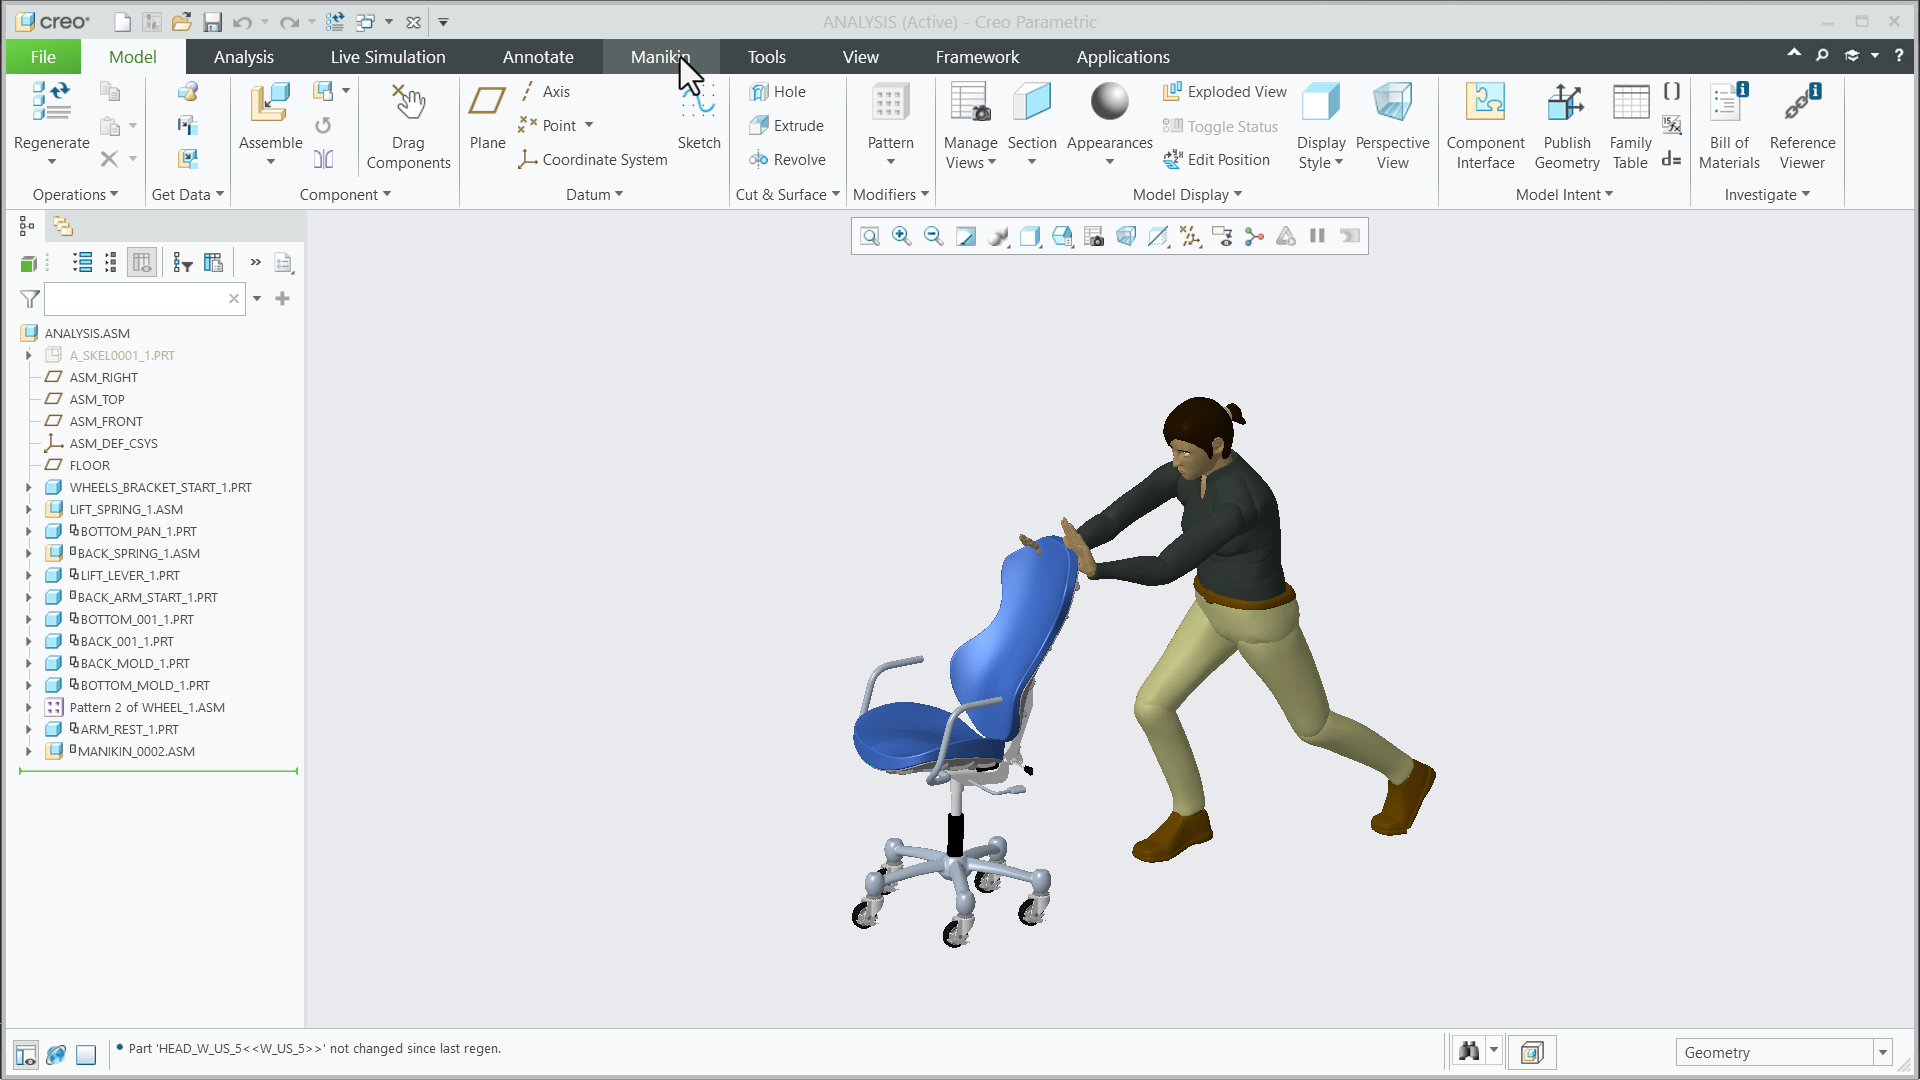Pause simulation in graphics toolbar

1317,236
